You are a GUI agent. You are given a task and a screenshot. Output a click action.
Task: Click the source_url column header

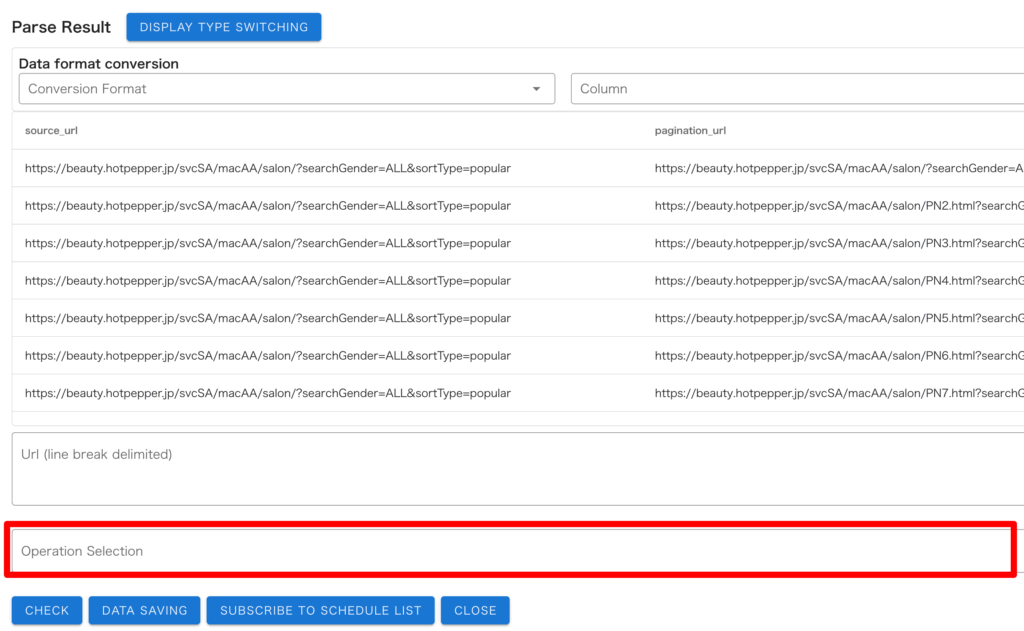[50, 131]
